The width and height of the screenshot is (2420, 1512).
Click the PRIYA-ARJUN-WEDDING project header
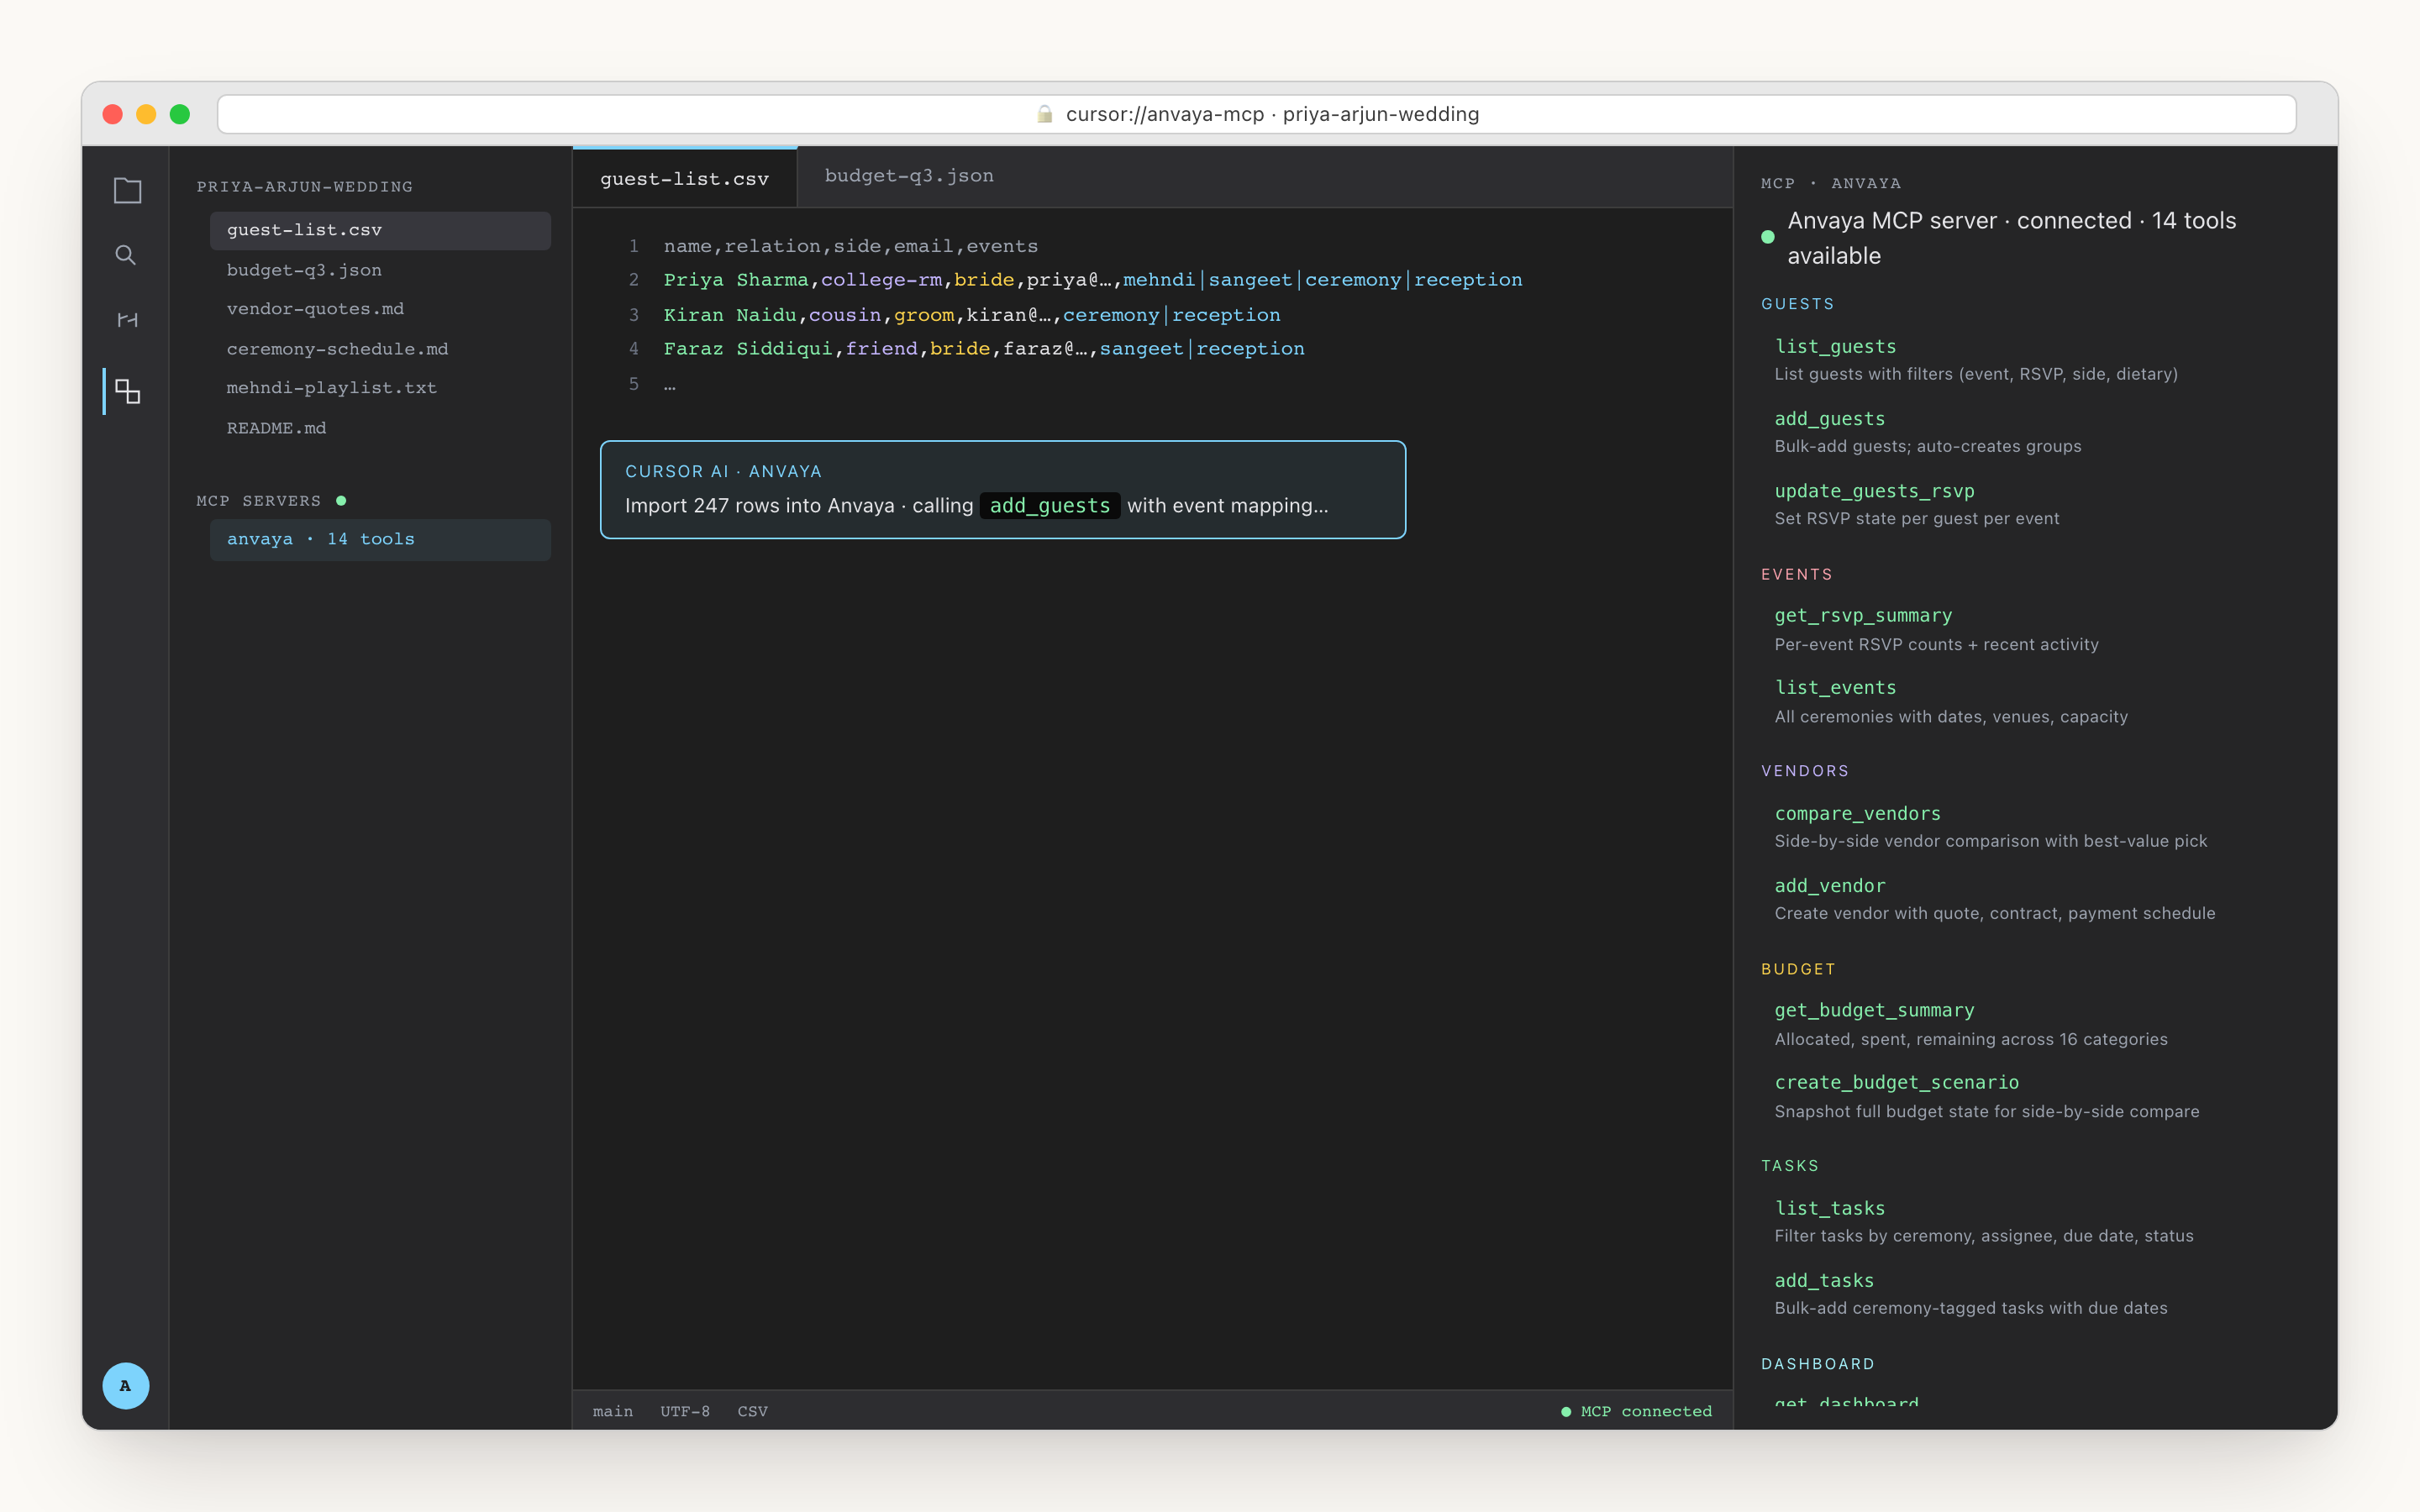[304, 187]
